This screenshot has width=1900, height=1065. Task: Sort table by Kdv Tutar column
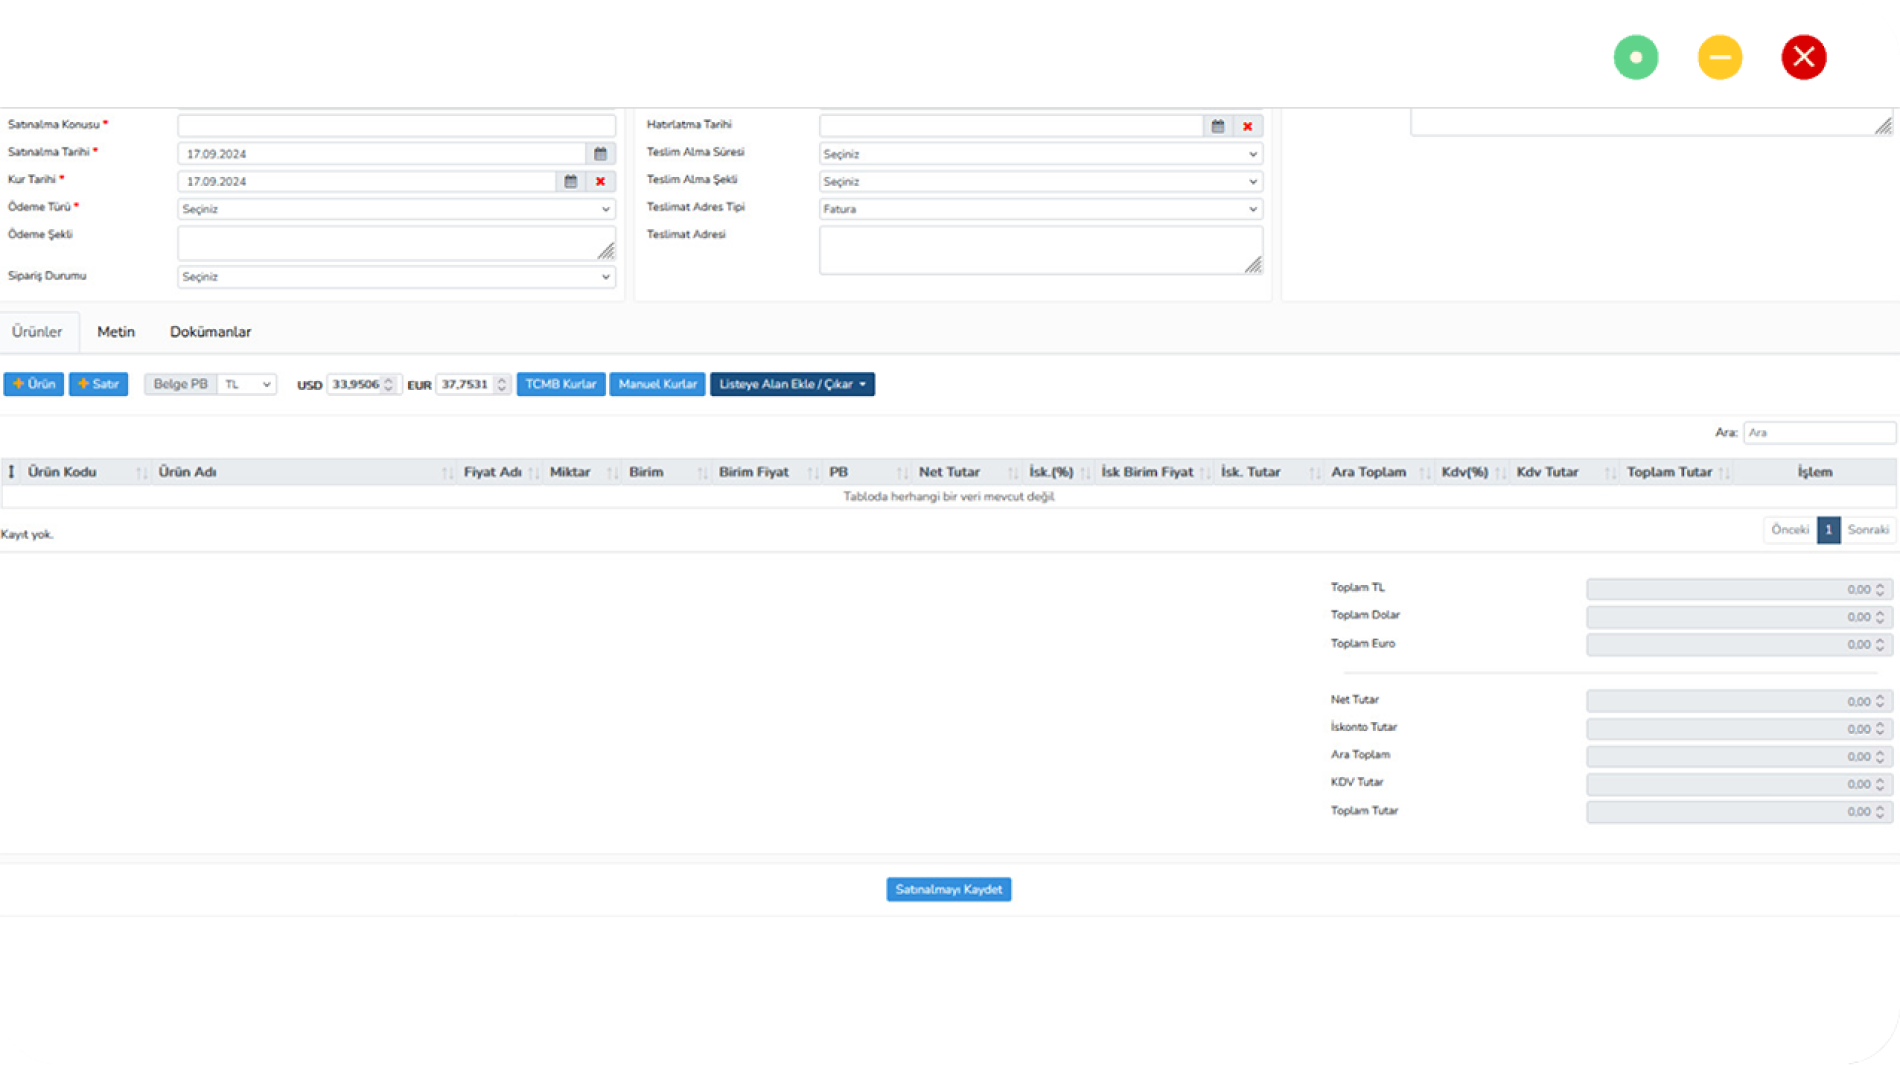[x=1563, y=472]
